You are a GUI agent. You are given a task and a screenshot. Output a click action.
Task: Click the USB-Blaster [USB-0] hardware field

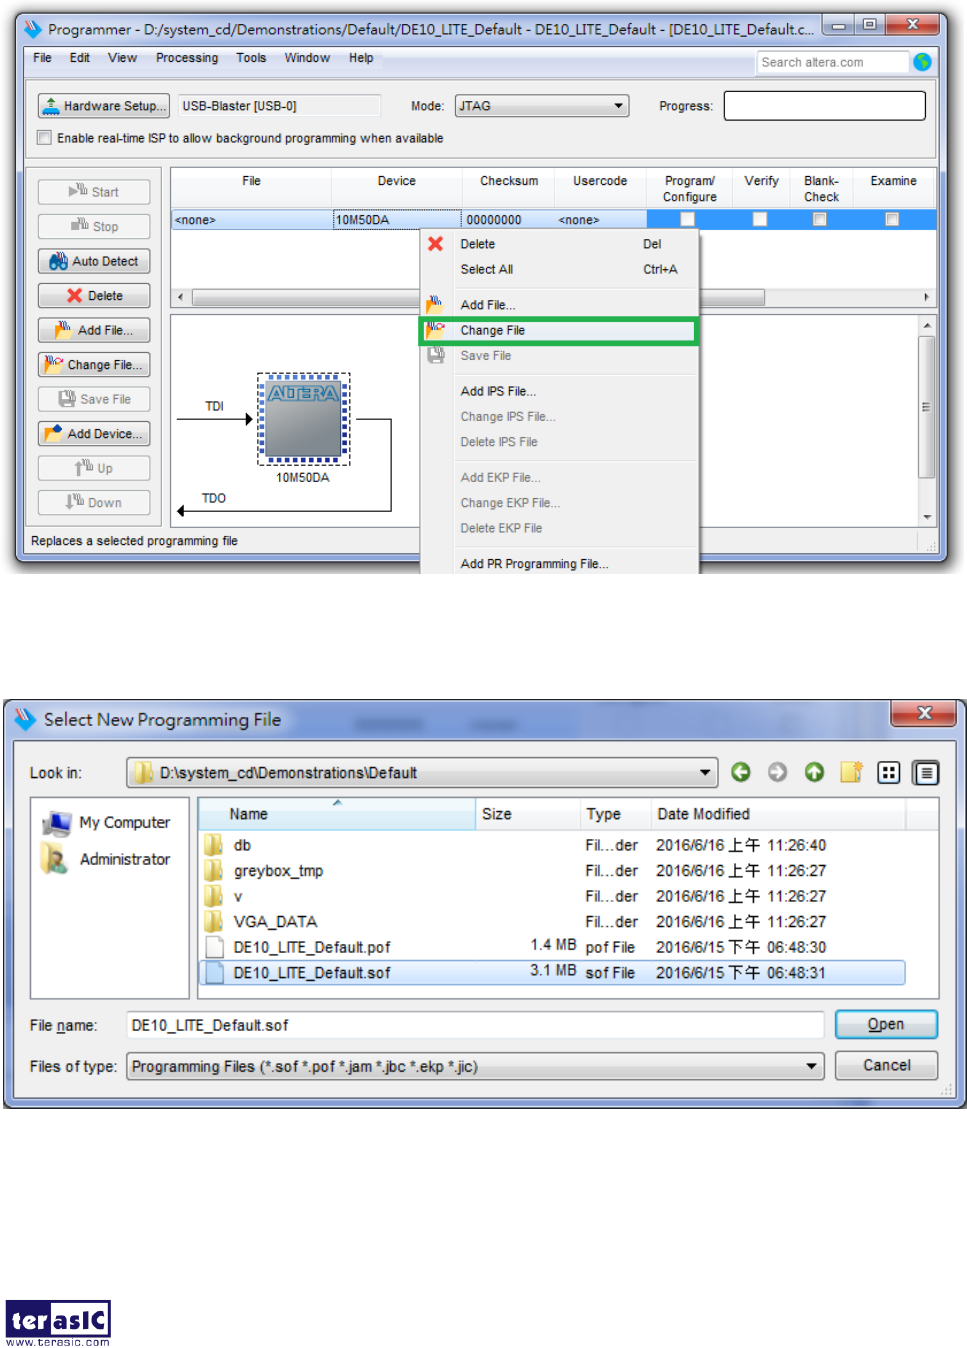(279, 106)
